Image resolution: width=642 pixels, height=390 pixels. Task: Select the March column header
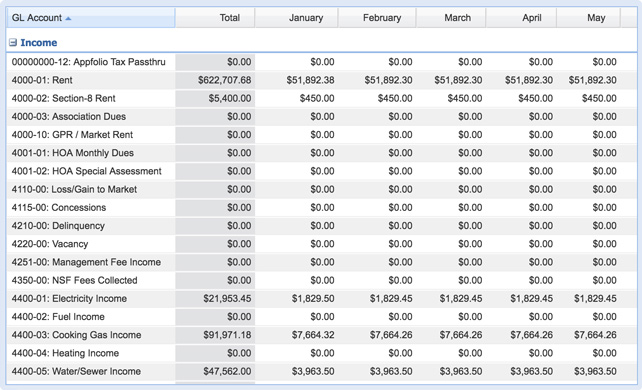click(451, 18)
